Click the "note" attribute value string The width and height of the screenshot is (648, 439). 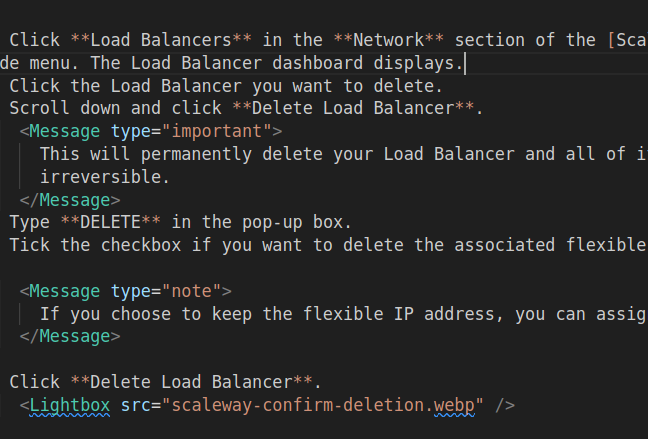pos(195,291)
